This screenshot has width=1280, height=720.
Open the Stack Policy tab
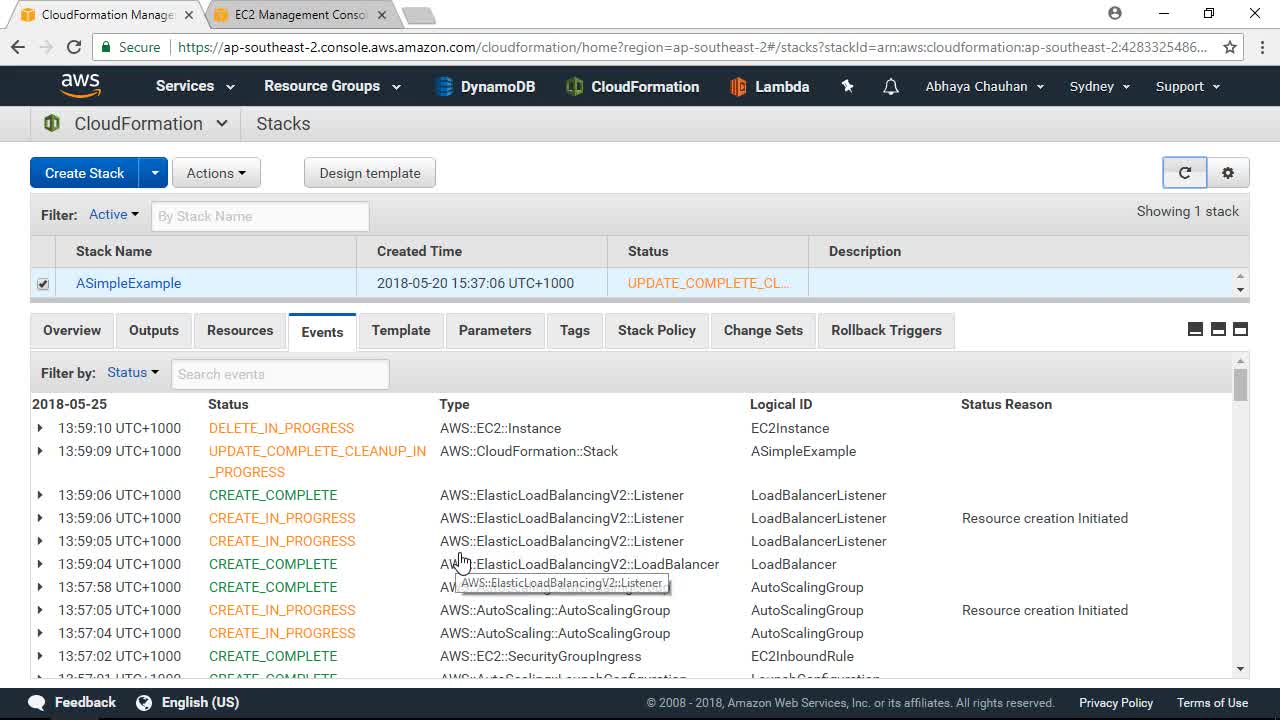coord(657,330)
